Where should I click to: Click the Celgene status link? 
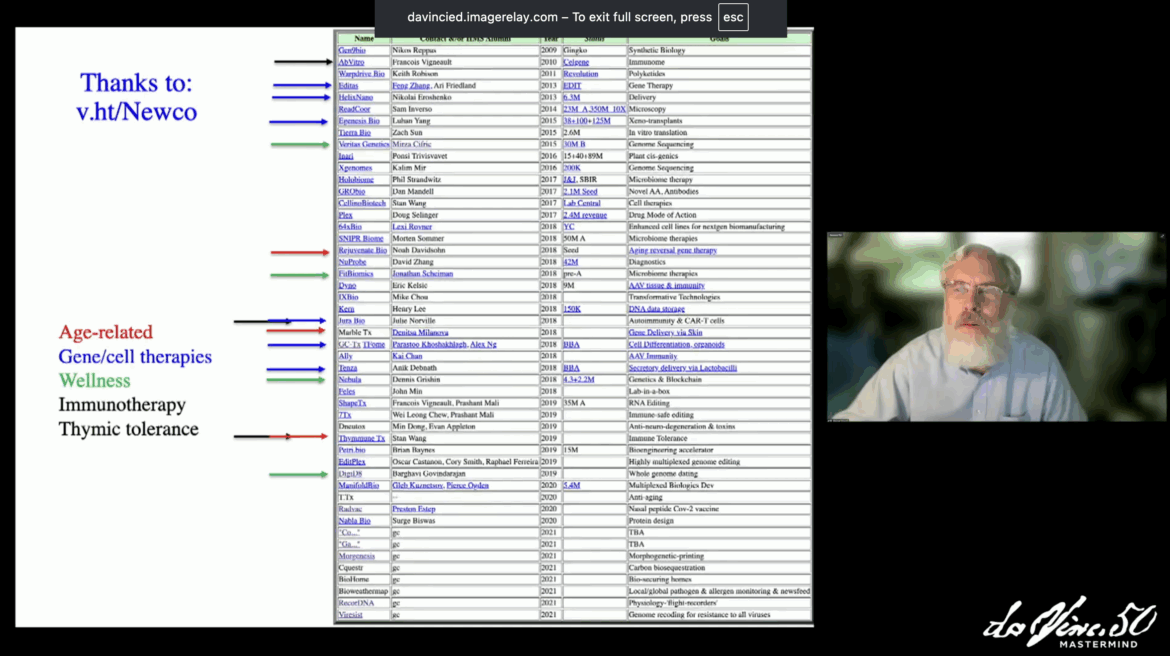[x=576, y=62]
